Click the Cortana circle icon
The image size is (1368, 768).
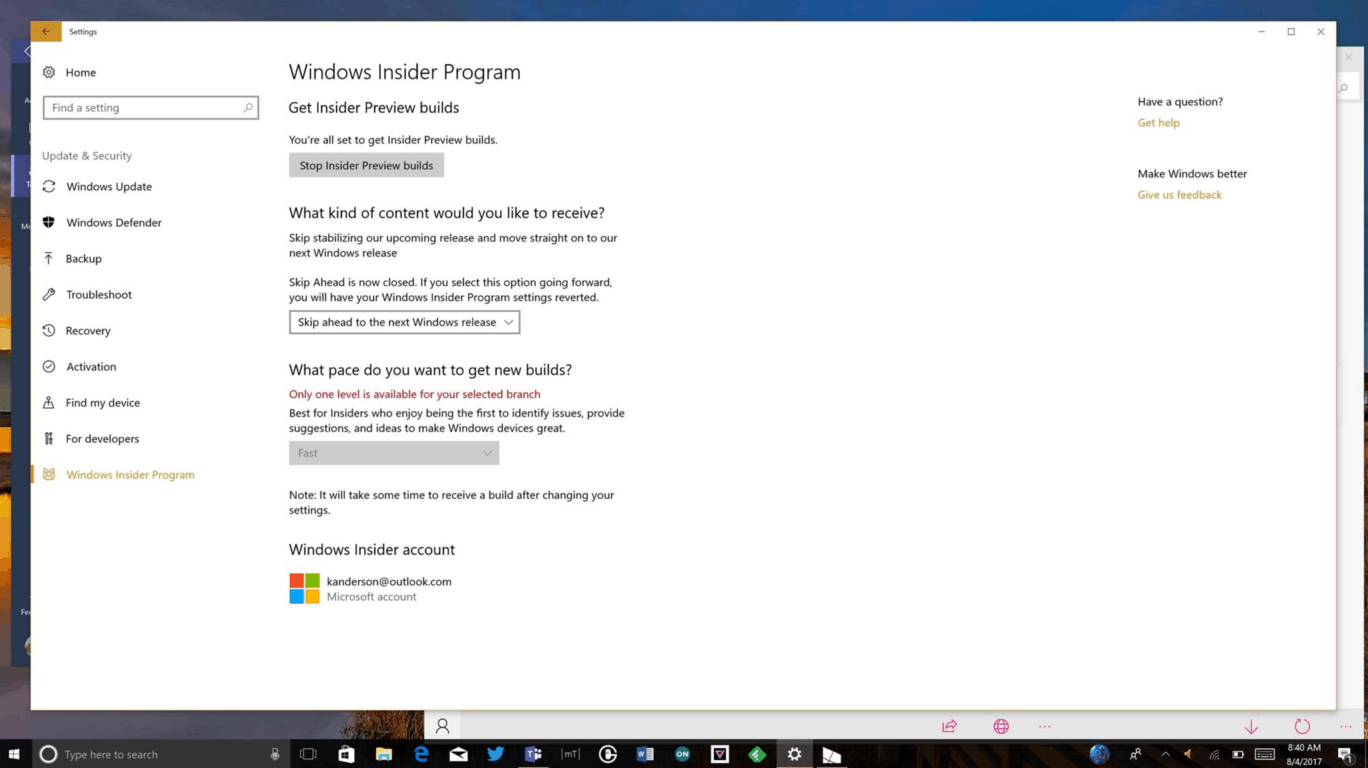48,754
